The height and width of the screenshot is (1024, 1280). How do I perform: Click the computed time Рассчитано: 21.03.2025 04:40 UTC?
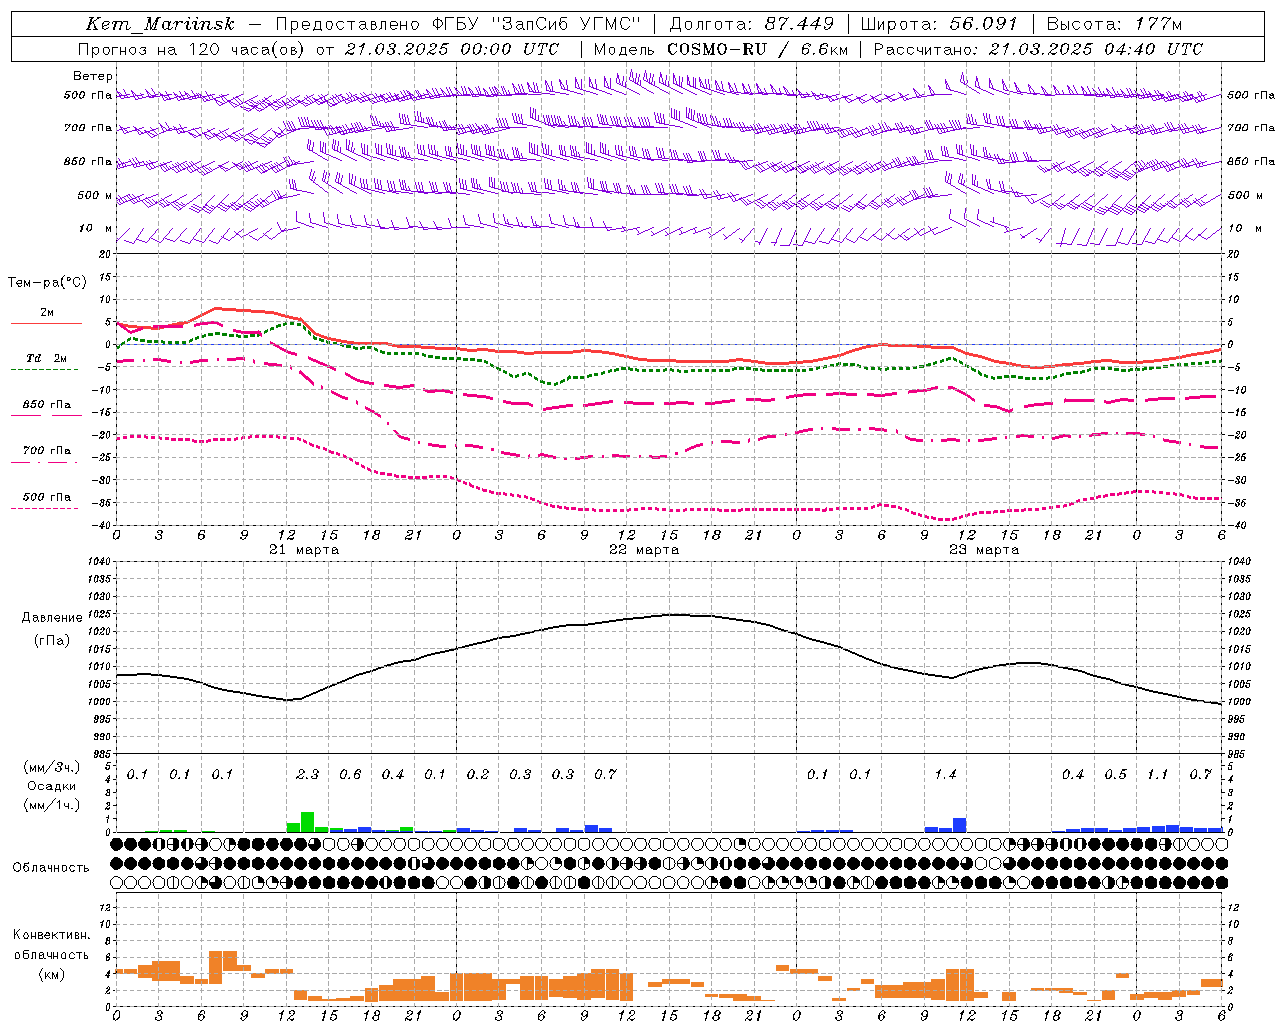click(1038, 49)
